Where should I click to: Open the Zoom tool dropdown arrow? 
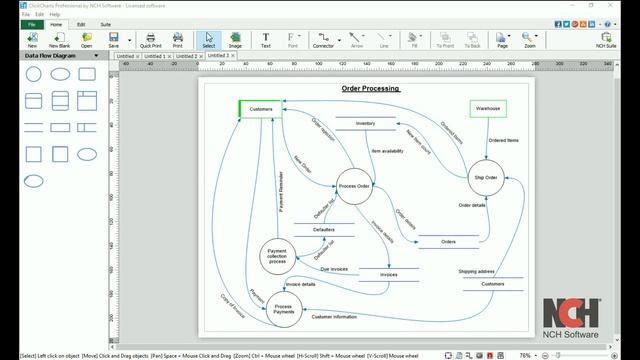(536, 36)
